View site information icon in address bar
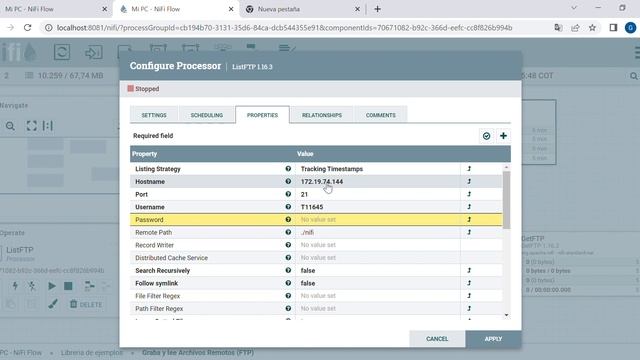This screenshot has width=640, height=360. point(49,28)
